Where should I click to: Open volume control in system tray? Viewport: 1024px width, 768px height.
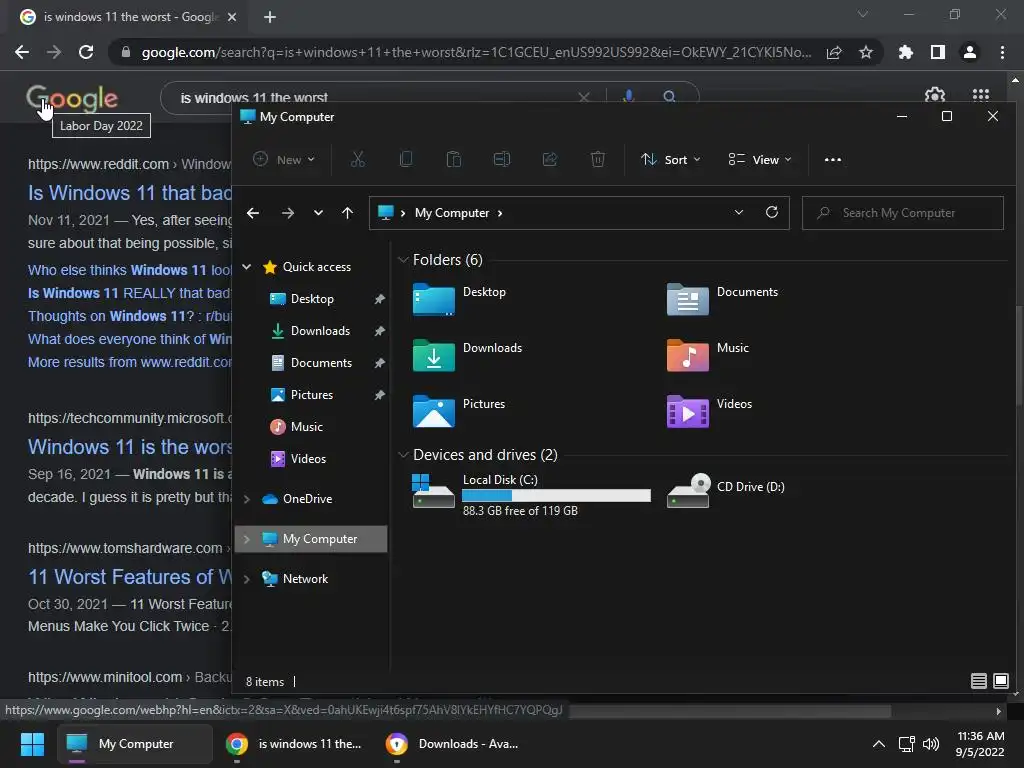pyautogui.click(x=931, y=744)
